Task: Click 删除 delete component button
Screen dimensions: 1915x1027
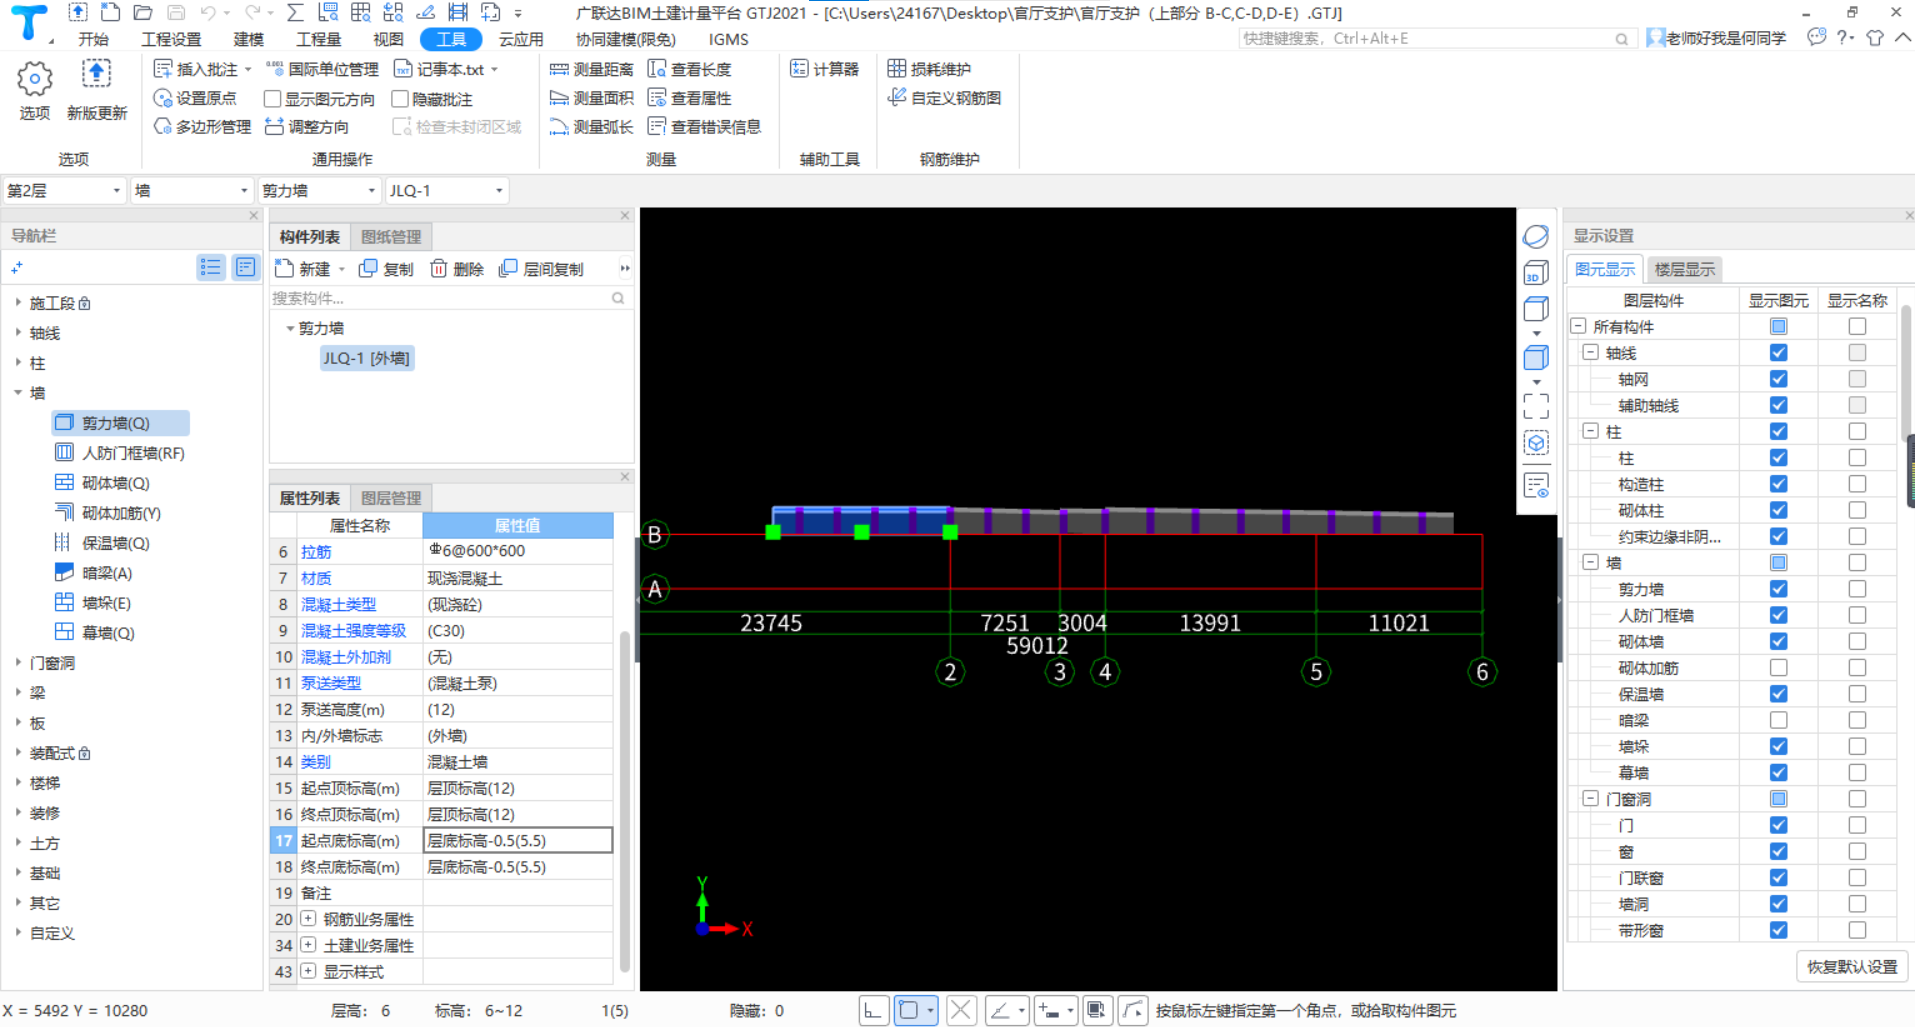Action: click(x=457, y=269)
